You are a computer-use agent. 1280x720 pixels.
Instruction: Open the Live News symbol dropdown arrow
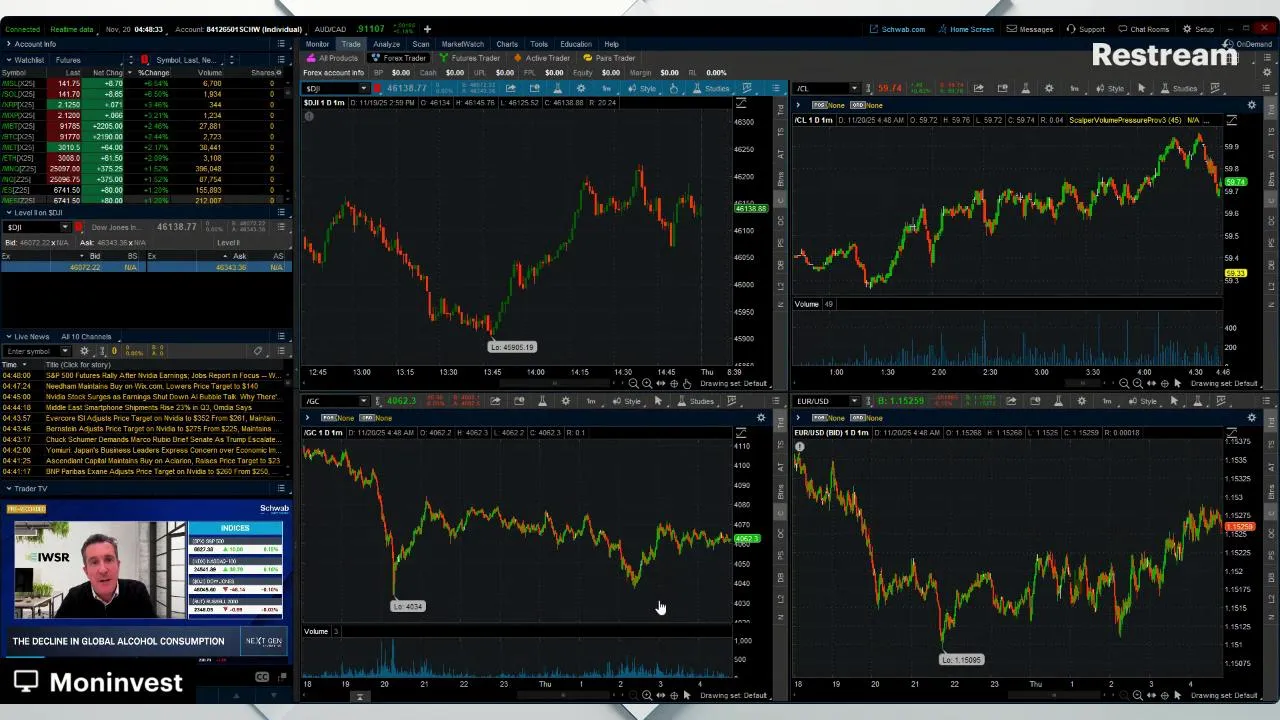pos(65,351)
